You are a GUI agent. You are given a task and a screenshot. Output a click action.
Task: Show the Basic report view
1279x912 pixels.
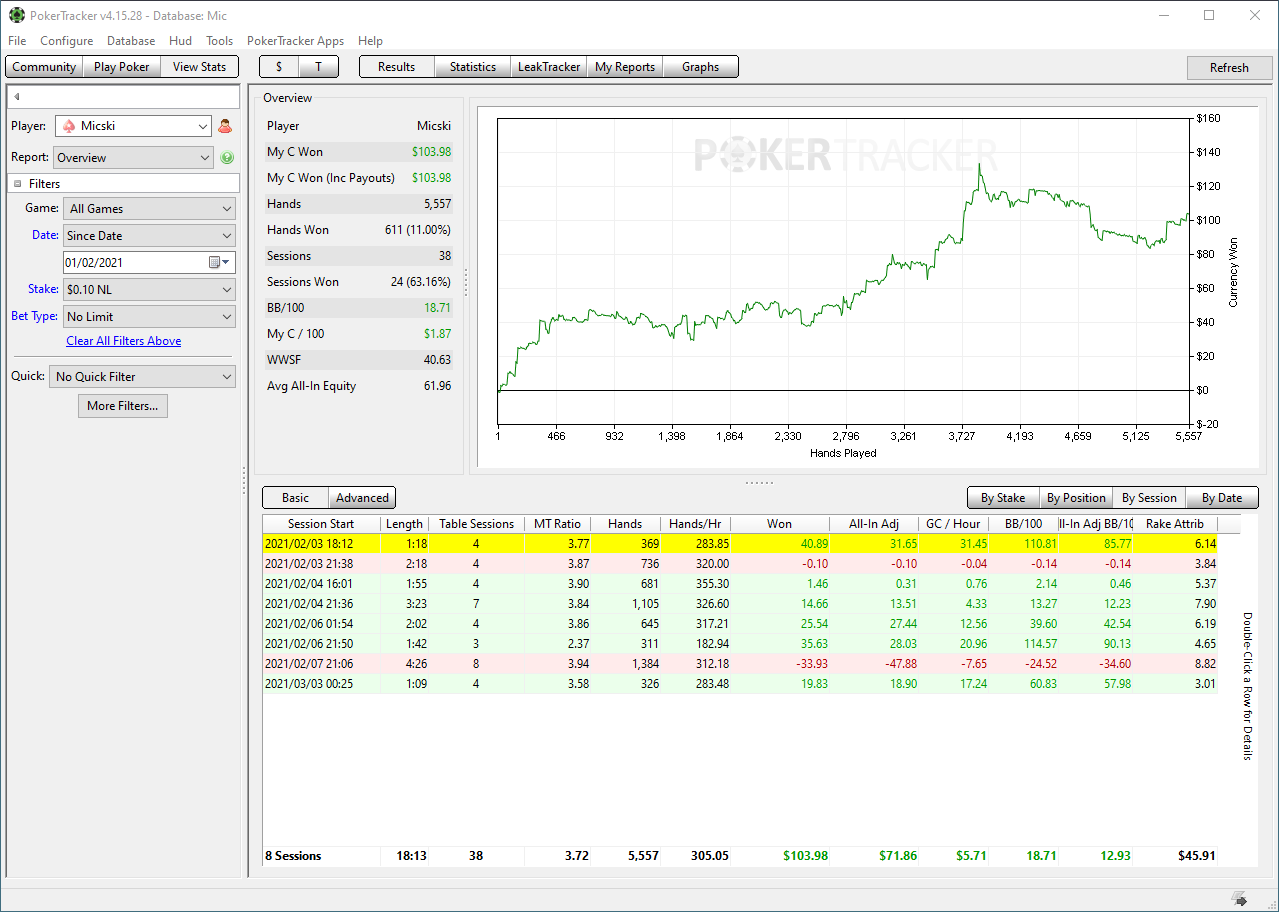[296, 498]
